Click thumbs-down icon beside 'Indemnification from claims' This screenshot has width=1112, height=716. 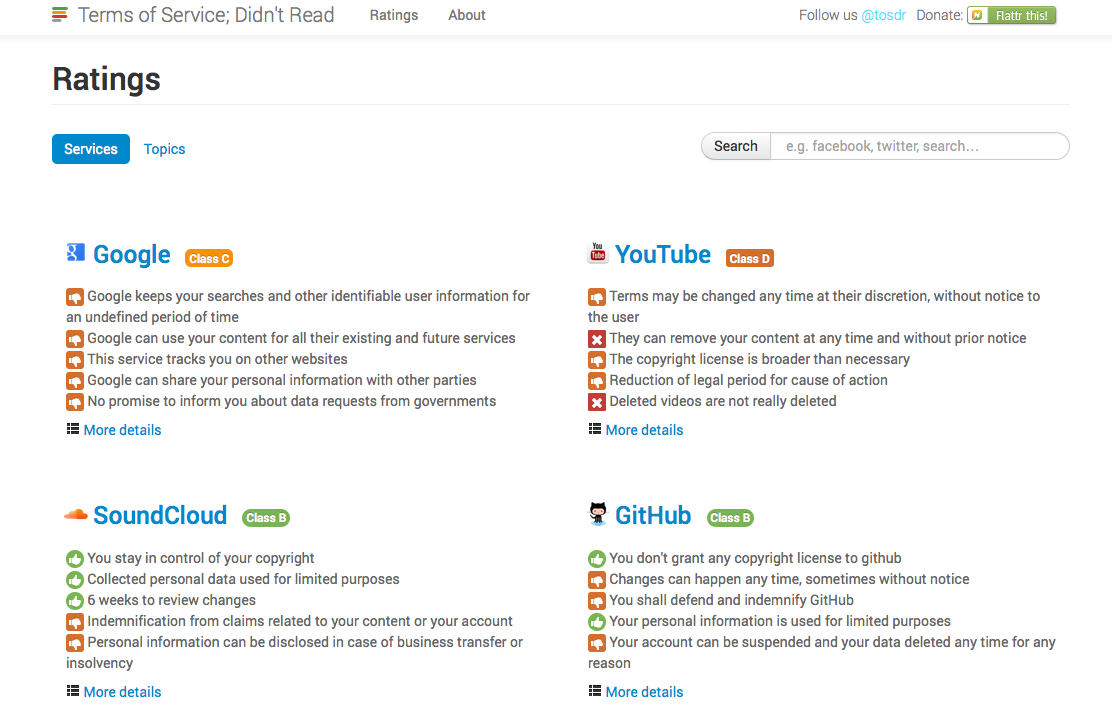pyautogui.click(x=74, y=622)
